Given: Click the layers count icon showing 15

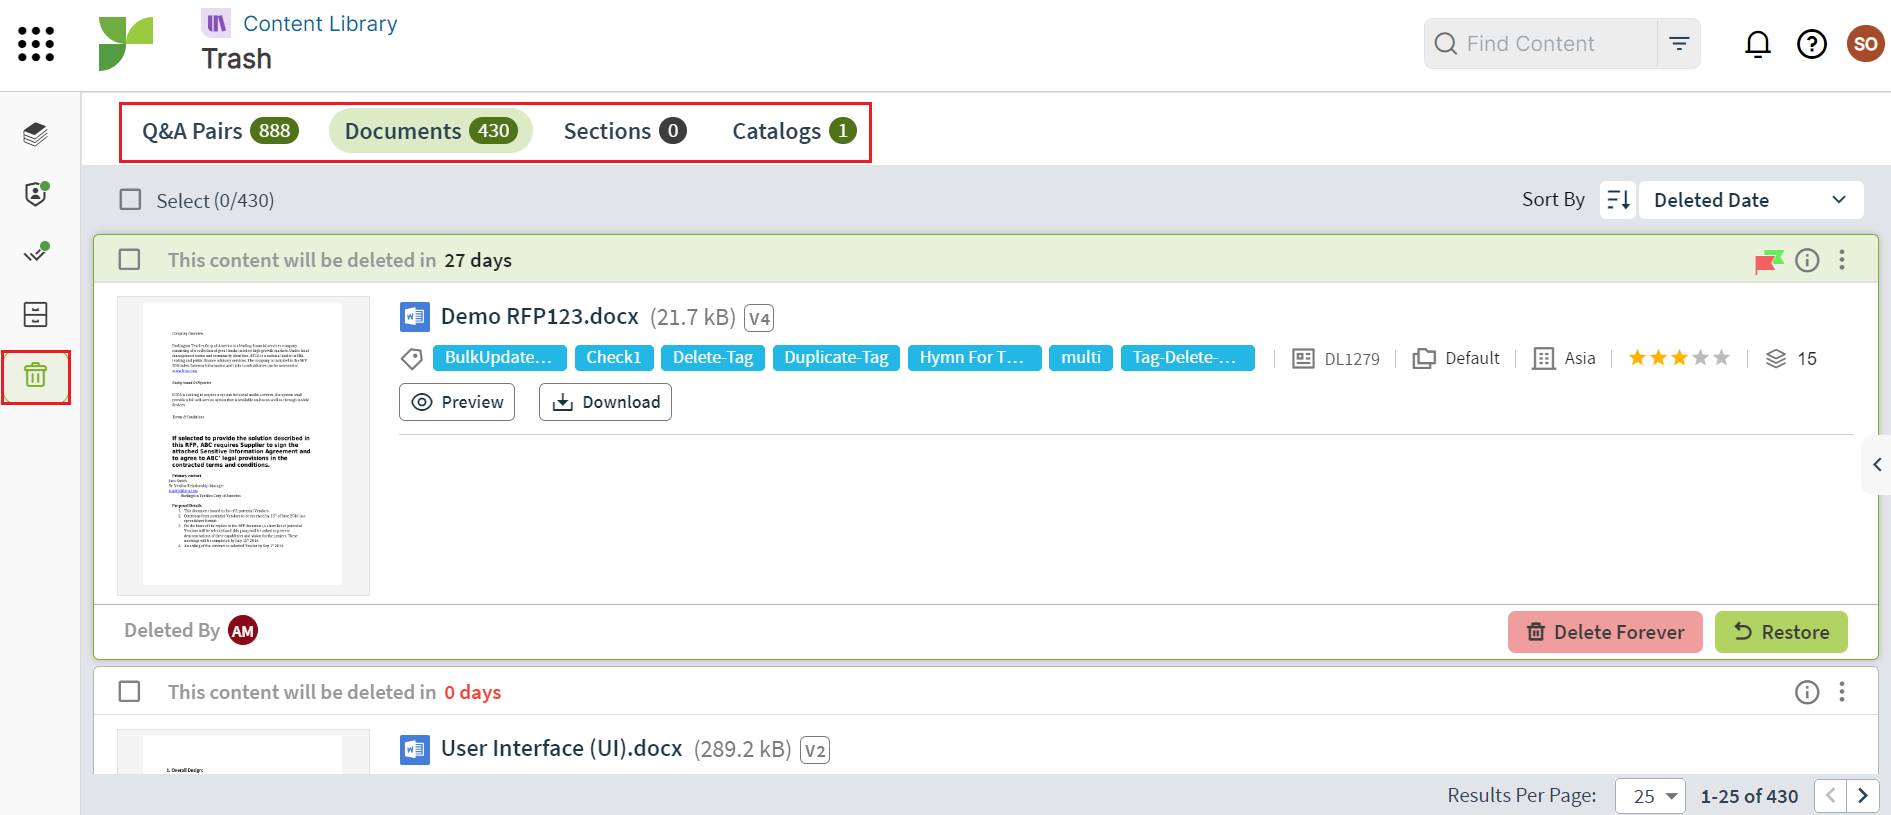Looking at the screenshot, I should (1775, 358).
